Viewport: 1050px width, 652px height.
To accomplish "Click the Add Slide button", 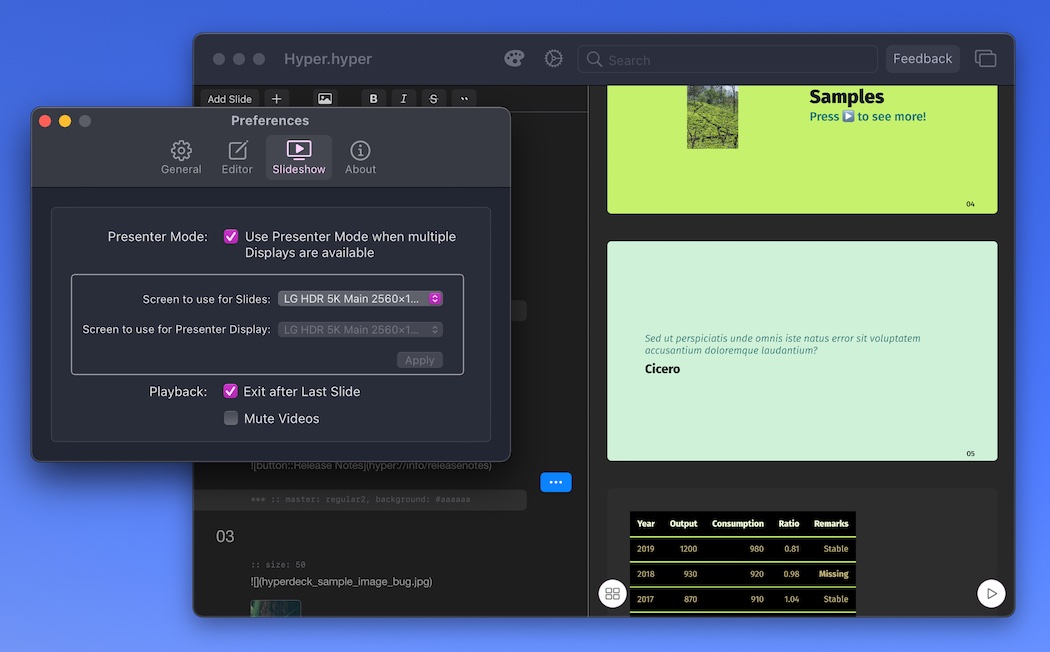I will click(230, 98).
